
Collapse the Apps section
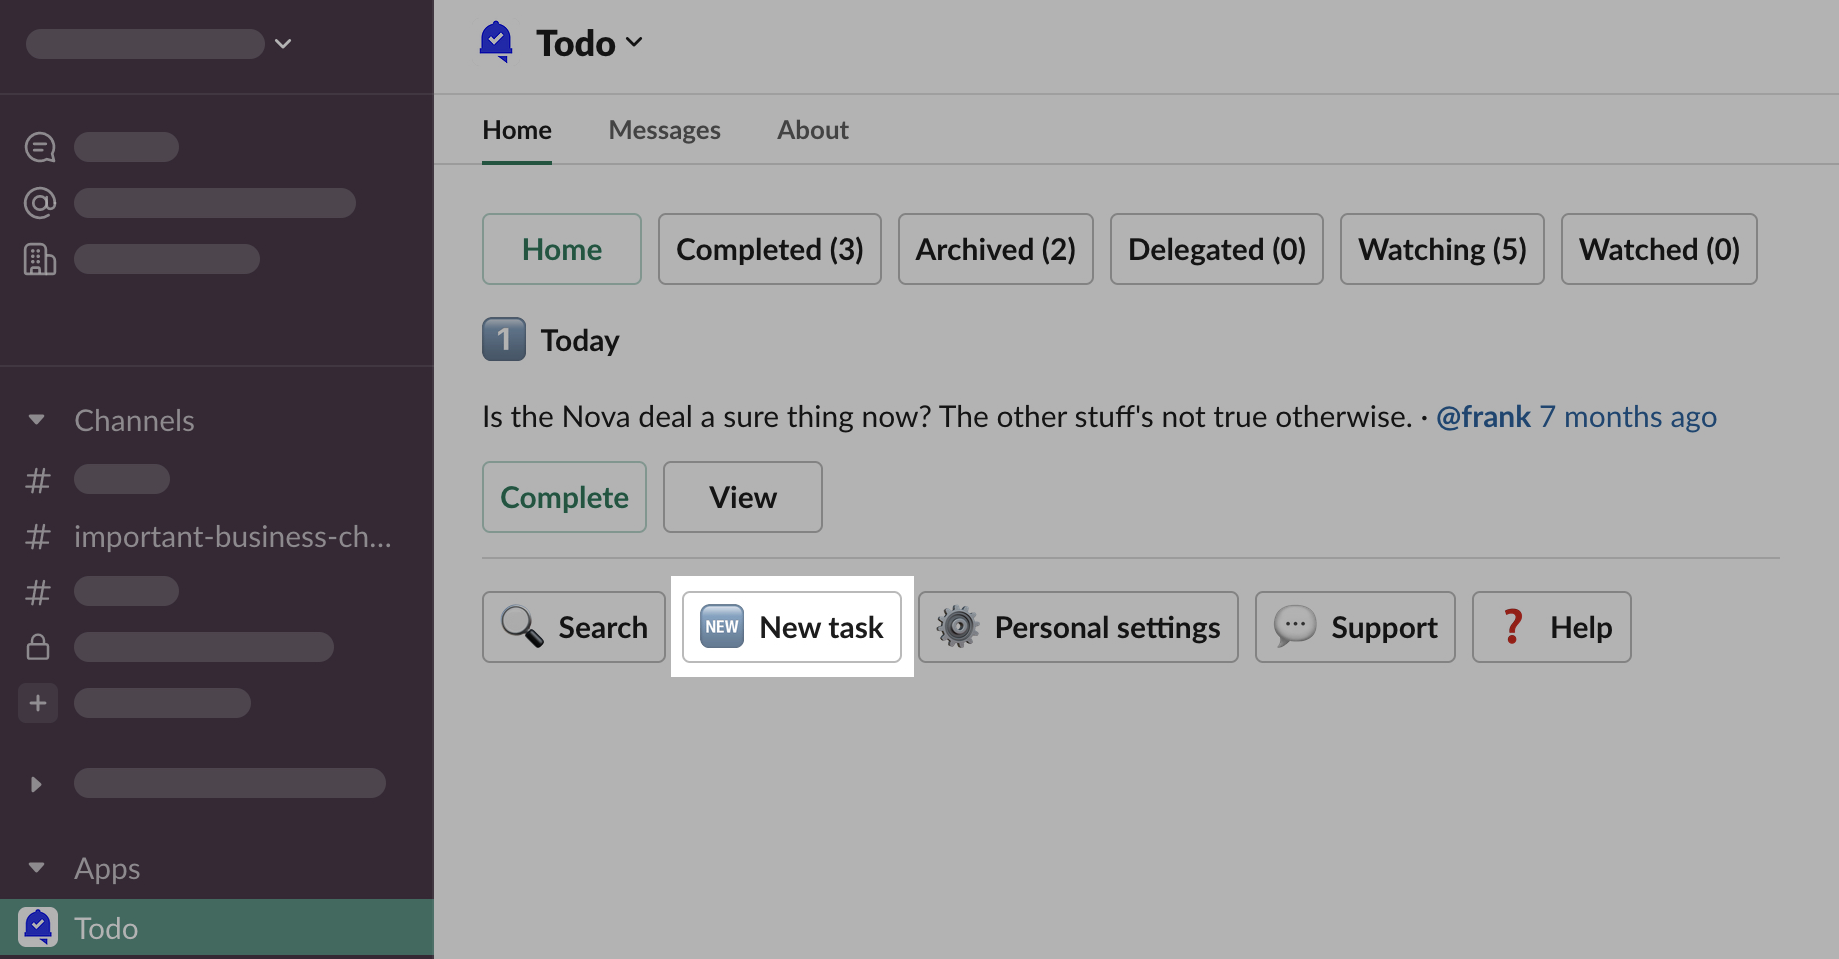pyautogui.click(x=37, y=868)
